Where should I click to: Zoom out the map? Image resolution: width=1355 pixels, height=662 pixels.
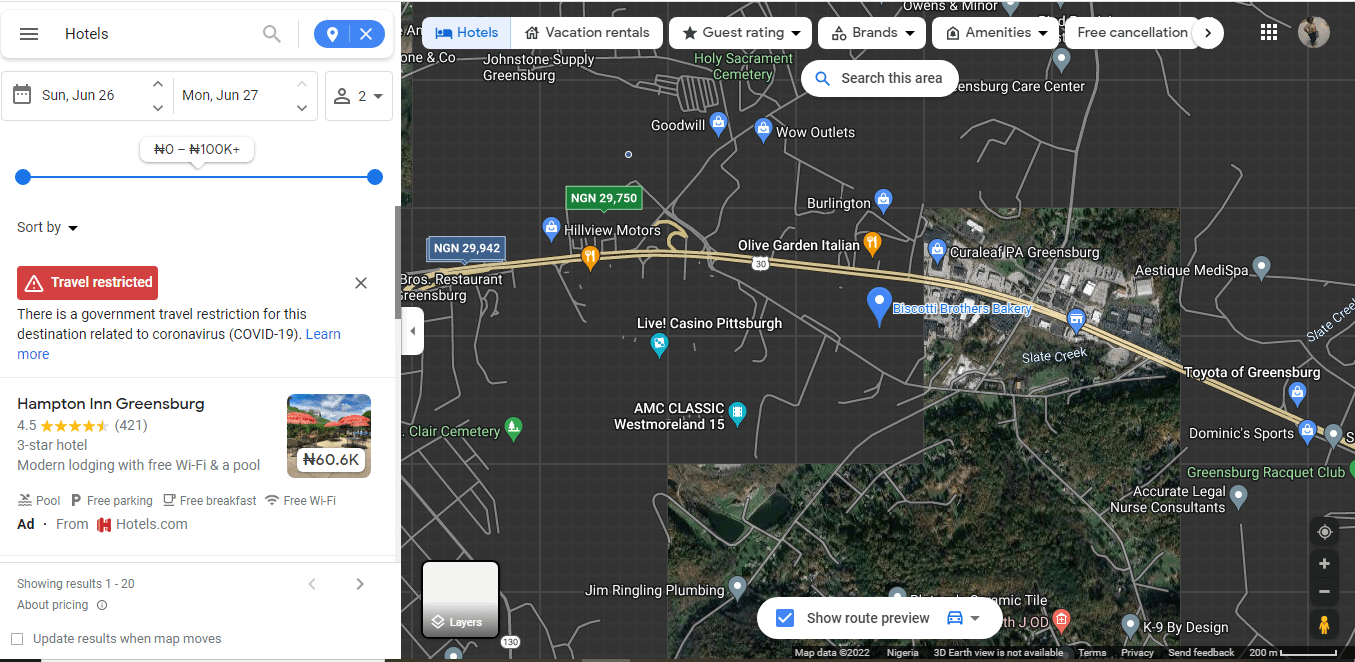click(x=1324, y=591)
